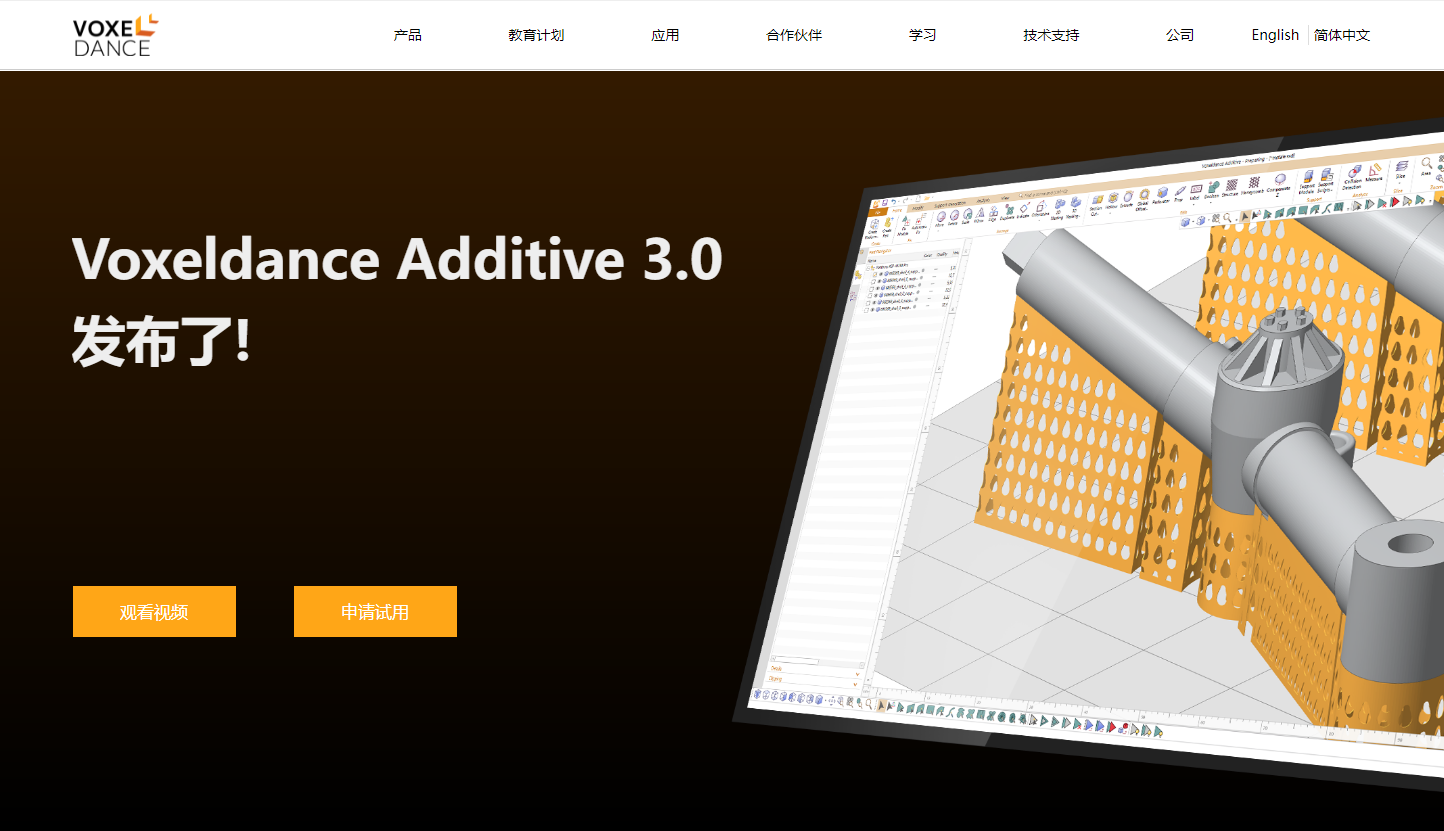The image size is (1444, 831).
Task: Open the 学习 menu in the site navigation
Action: 921,34
